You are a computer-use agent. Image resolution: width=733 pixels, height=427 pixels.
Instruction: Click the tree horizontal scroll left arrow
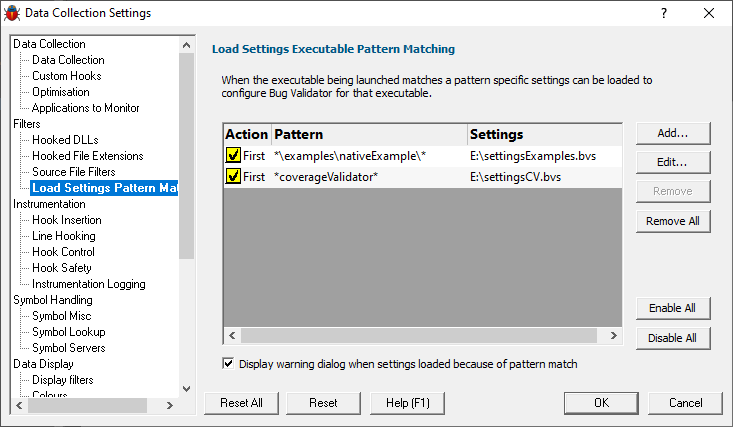tap(19, 405)
